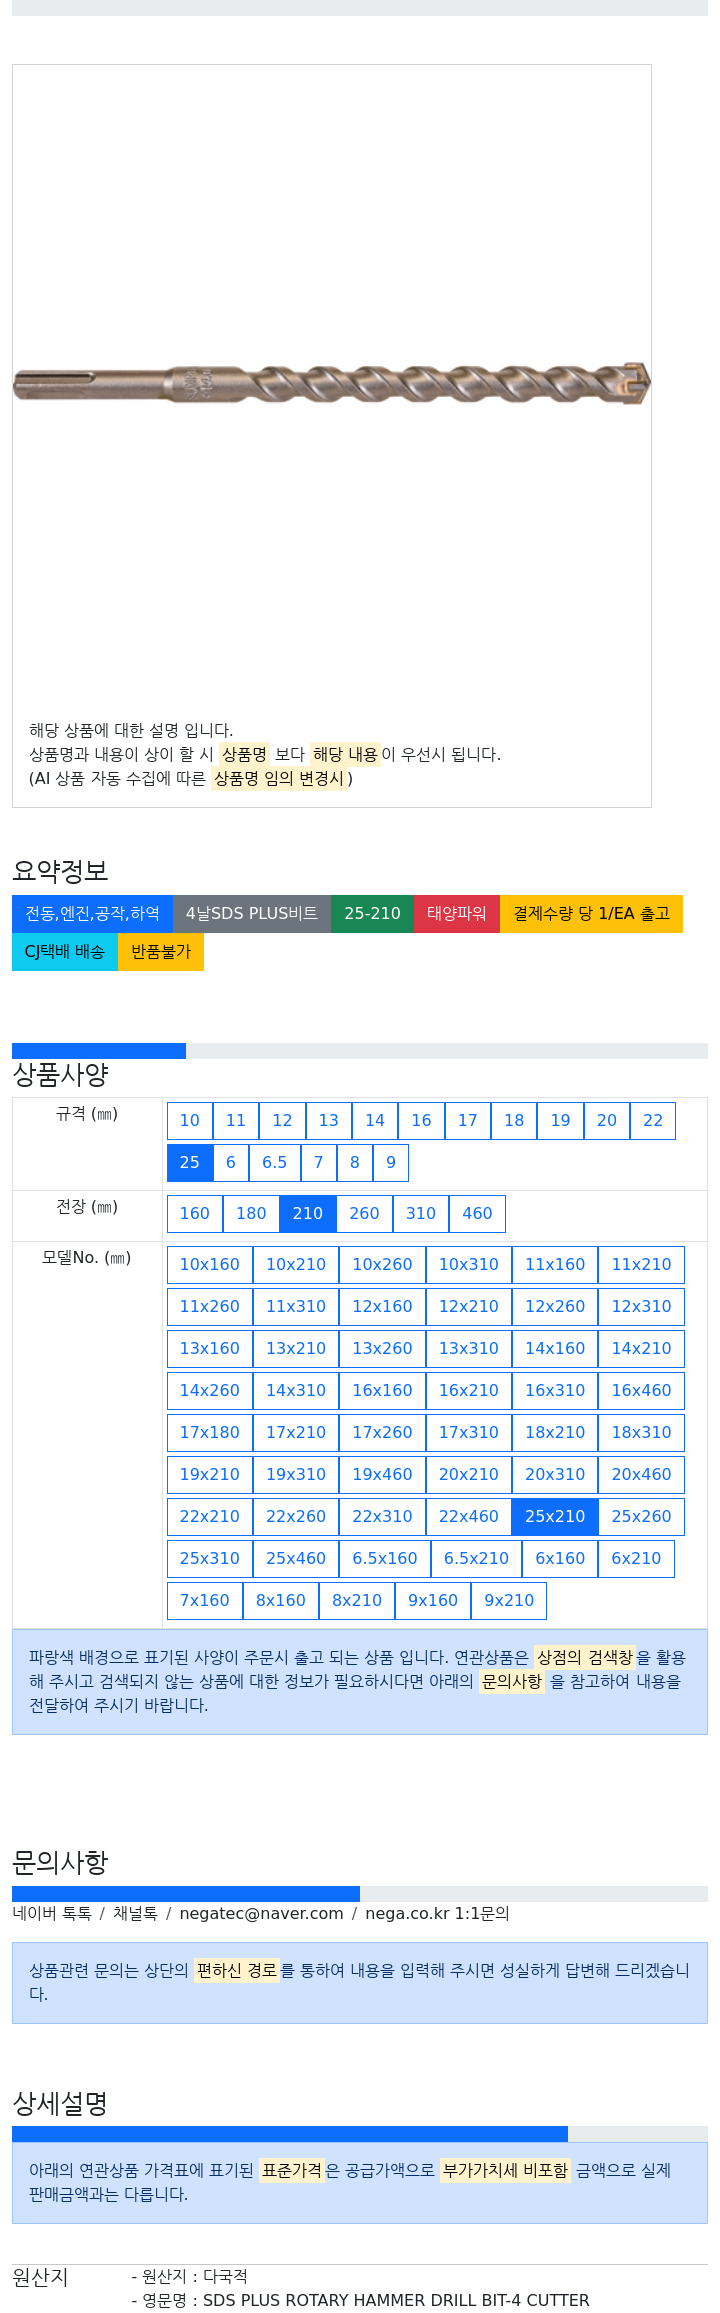Click the 22x310 model button
This screenshot has height=2313, width=720.
tap(382, 1517)
